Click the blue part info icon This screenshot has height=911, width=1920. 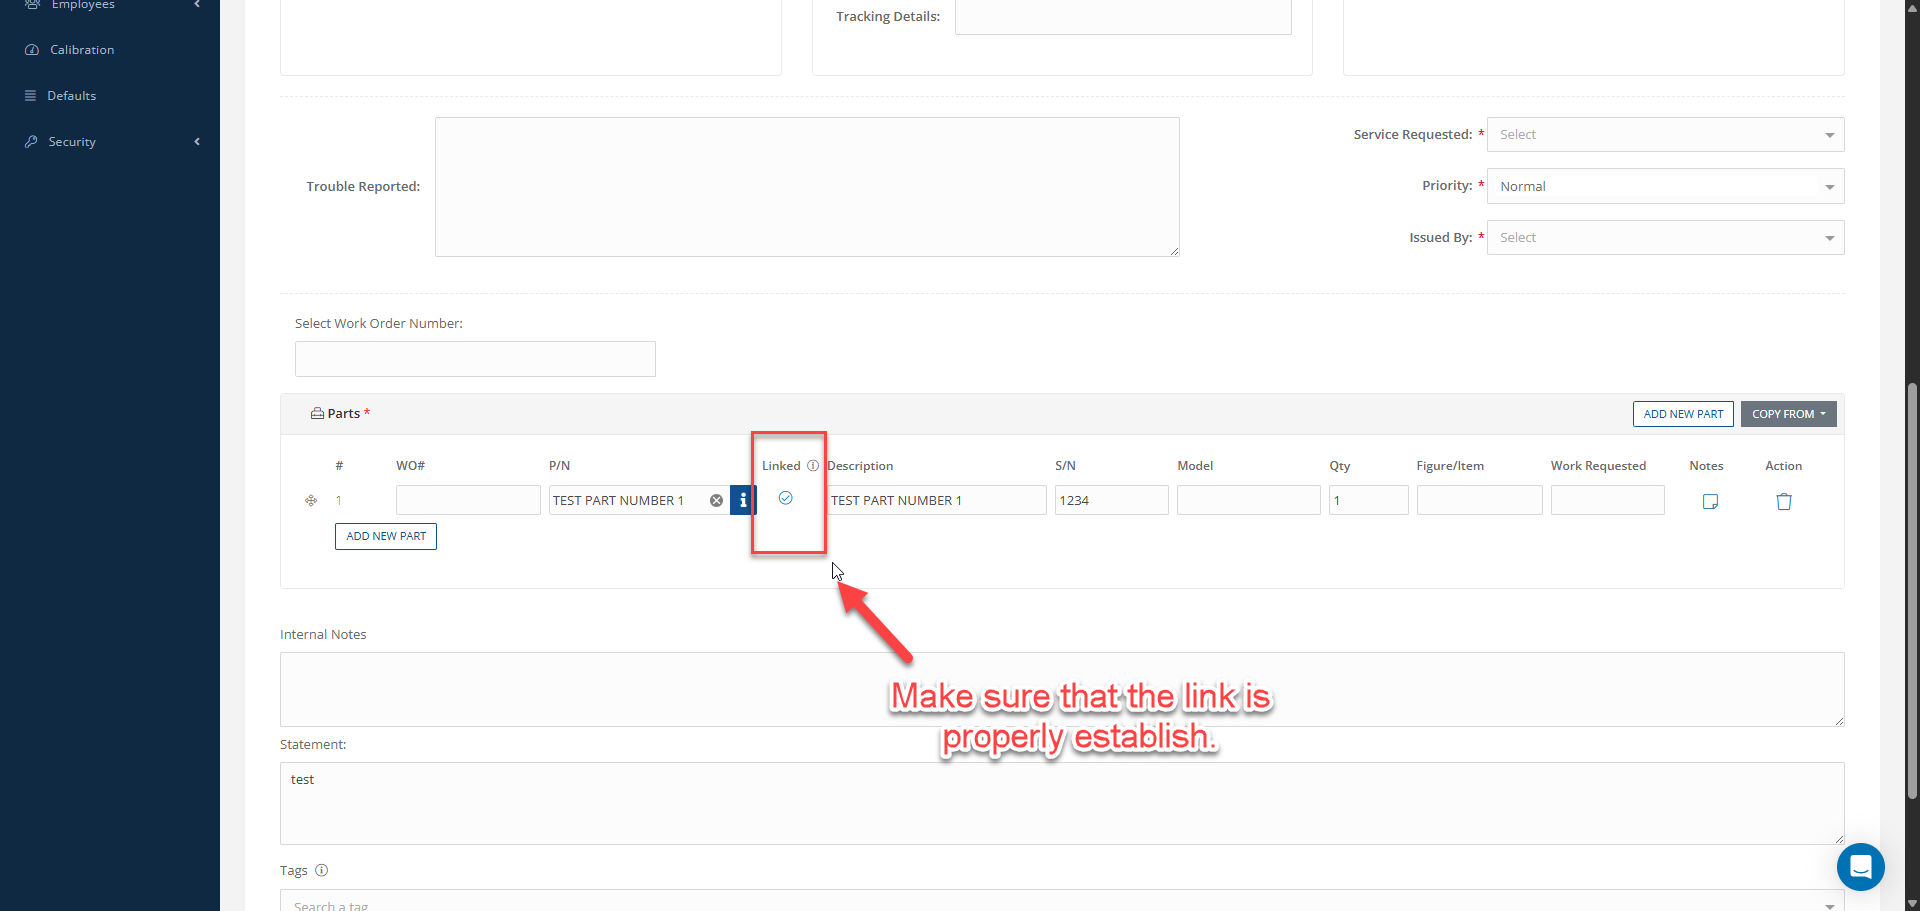pos(742,500)
